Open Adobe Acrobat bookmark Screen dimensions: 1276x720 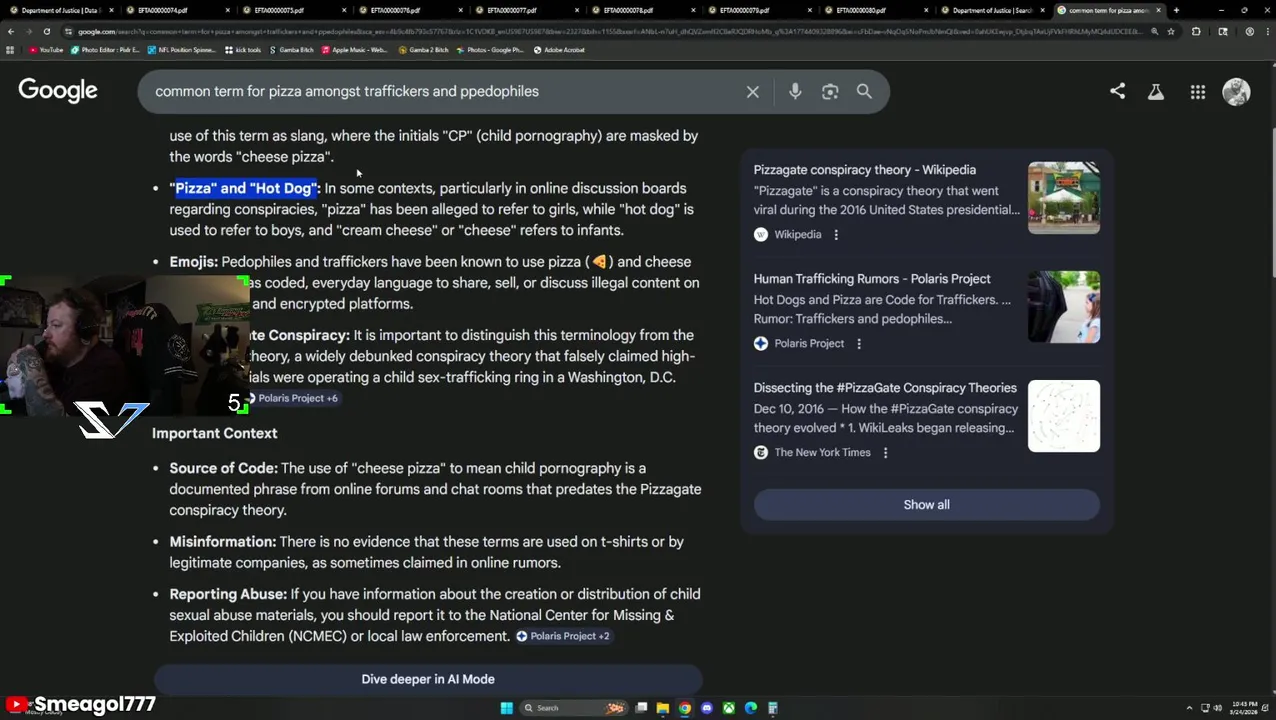[559, 50]
